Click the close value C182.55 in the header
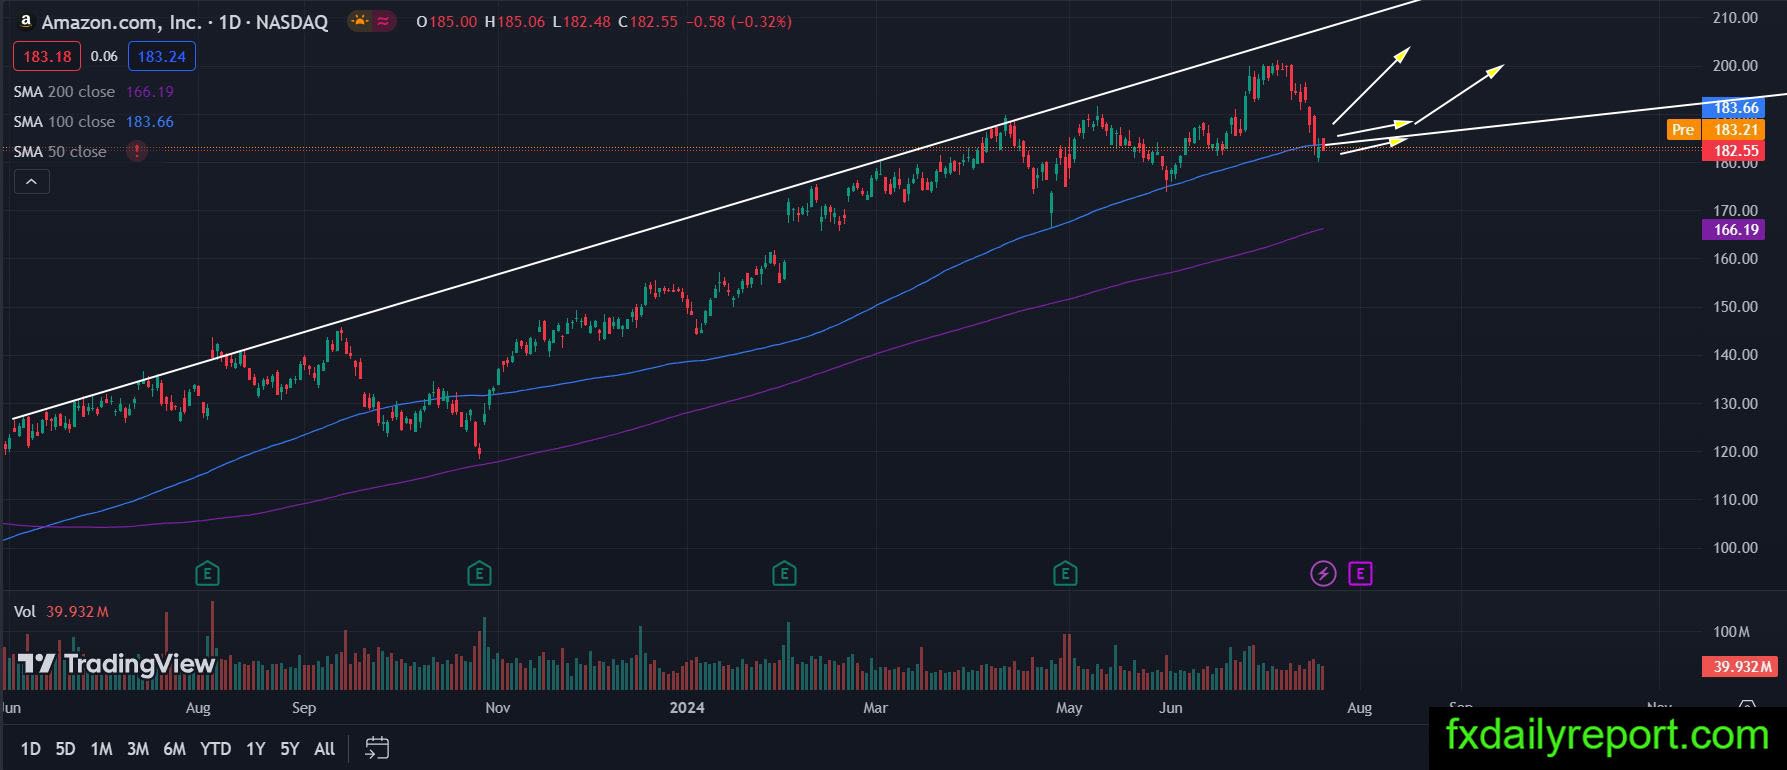This screenshot has height=770, width=1787. [648, 21]
